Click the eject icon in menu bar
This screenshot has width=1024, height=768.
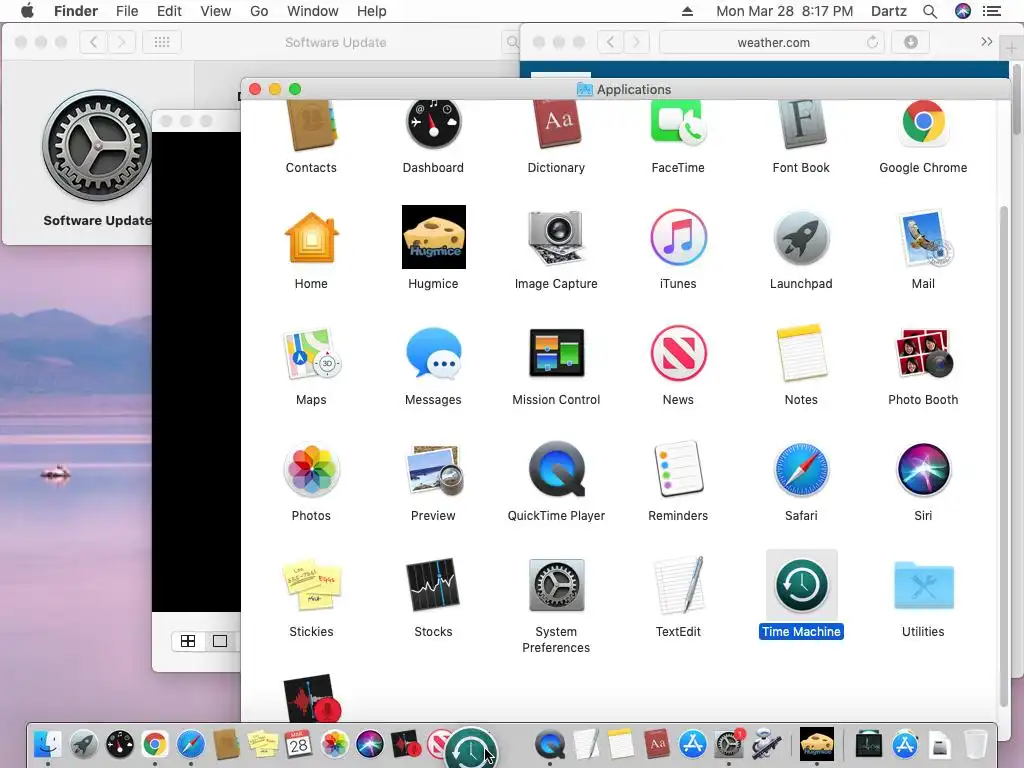click(x=687, y=11)
